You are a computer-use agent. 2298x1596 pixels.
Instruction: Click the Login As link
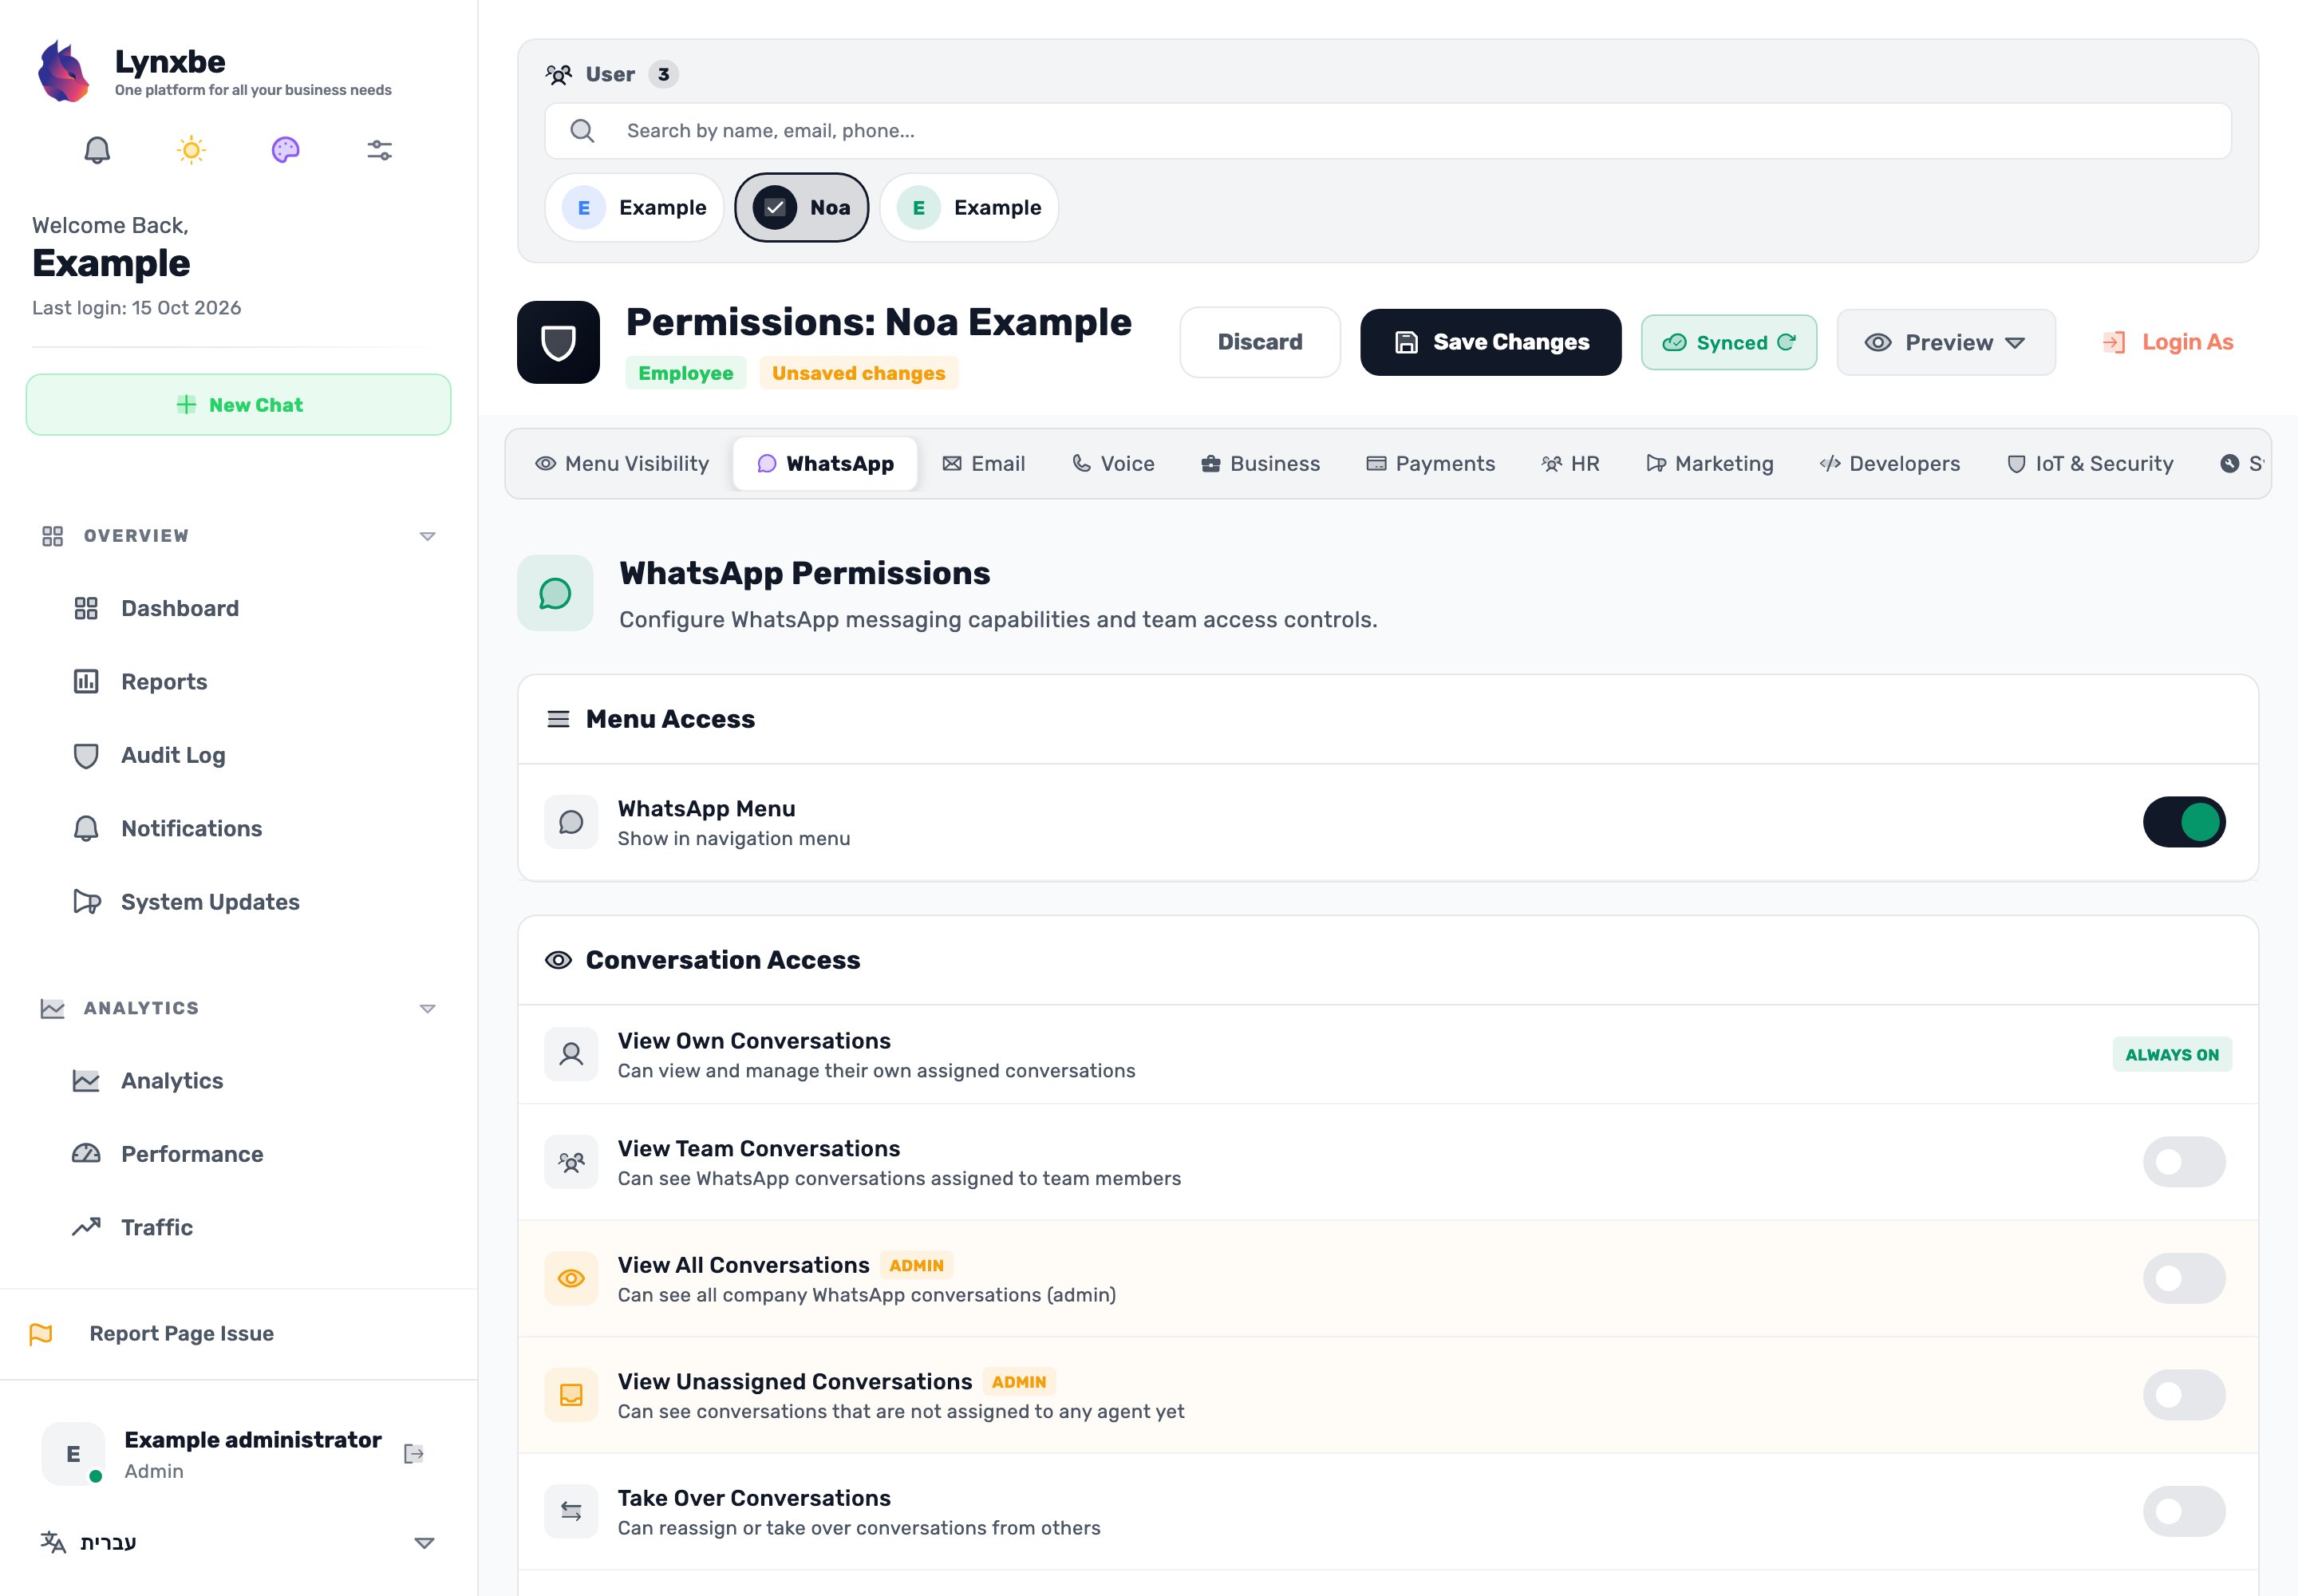[x=2167, y=342]
